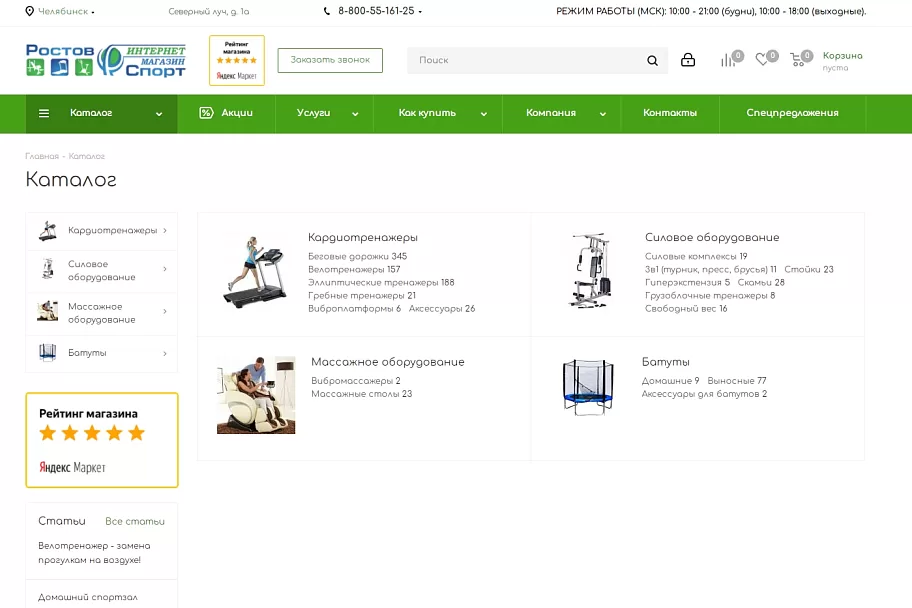Click the search magnifier icon

[x=653, y=61]
